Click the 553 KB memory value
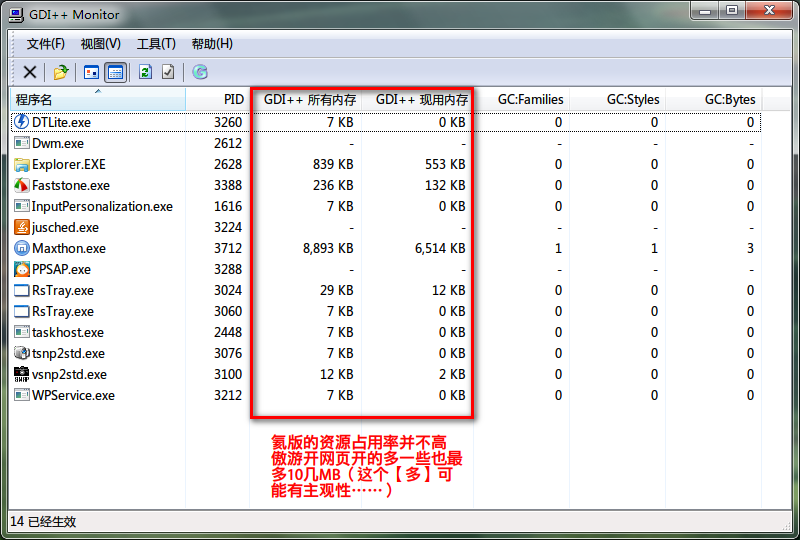Screen dimensions: 800x540 pyautogui.click(x=445, y=164)
